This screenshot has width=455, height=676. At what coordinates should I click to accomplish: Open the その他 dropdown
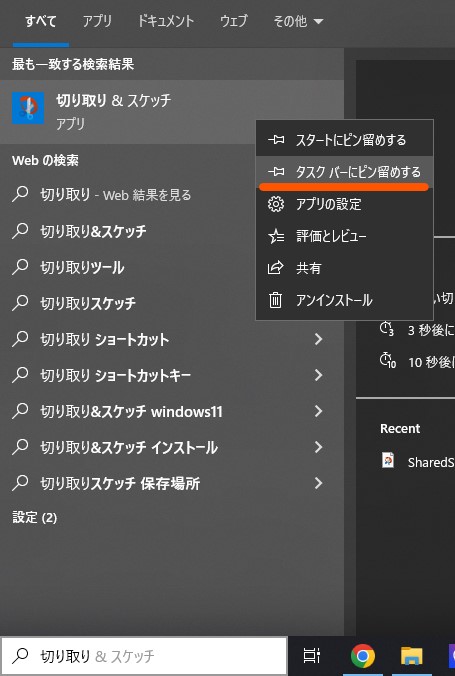298,21
